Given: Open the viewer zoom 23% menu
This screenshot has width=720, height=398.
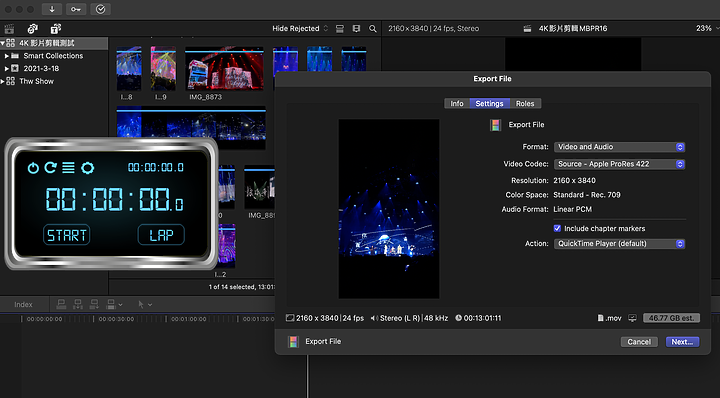Looking at the screenshot, I should click(707, 28).
